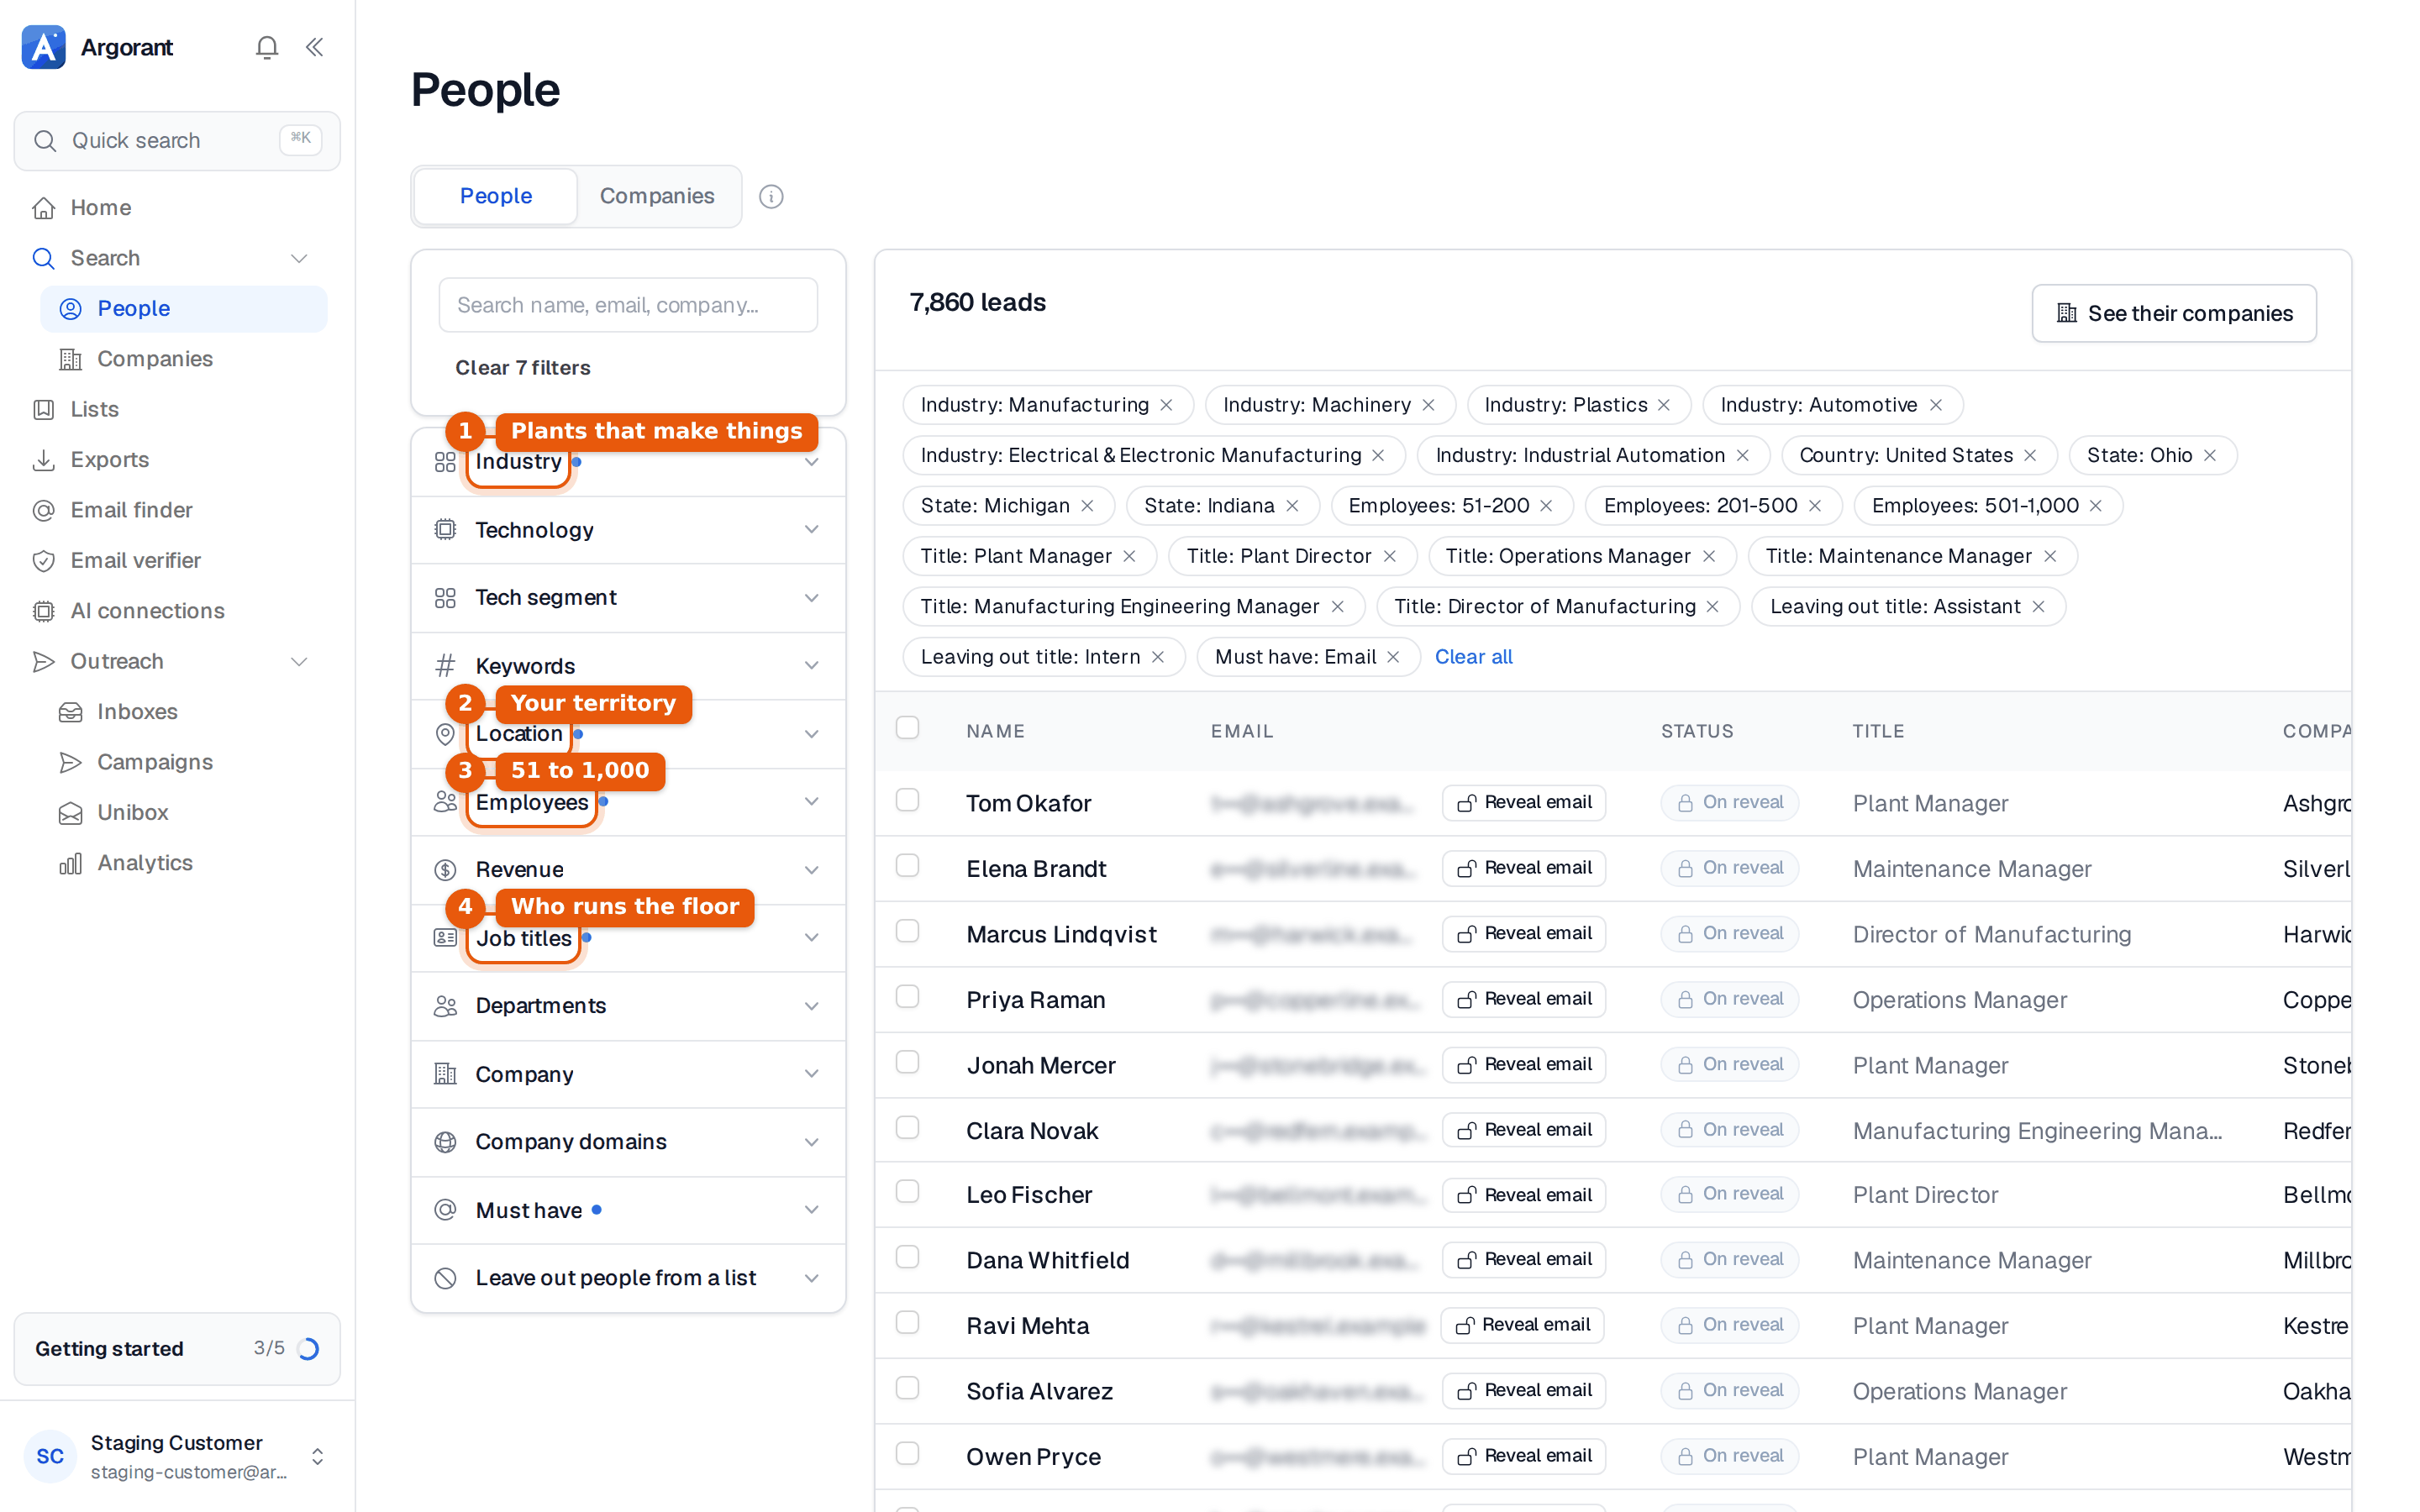
Task: Reveal email for Jonah Mercer
Action: tap(1524, 1064)
